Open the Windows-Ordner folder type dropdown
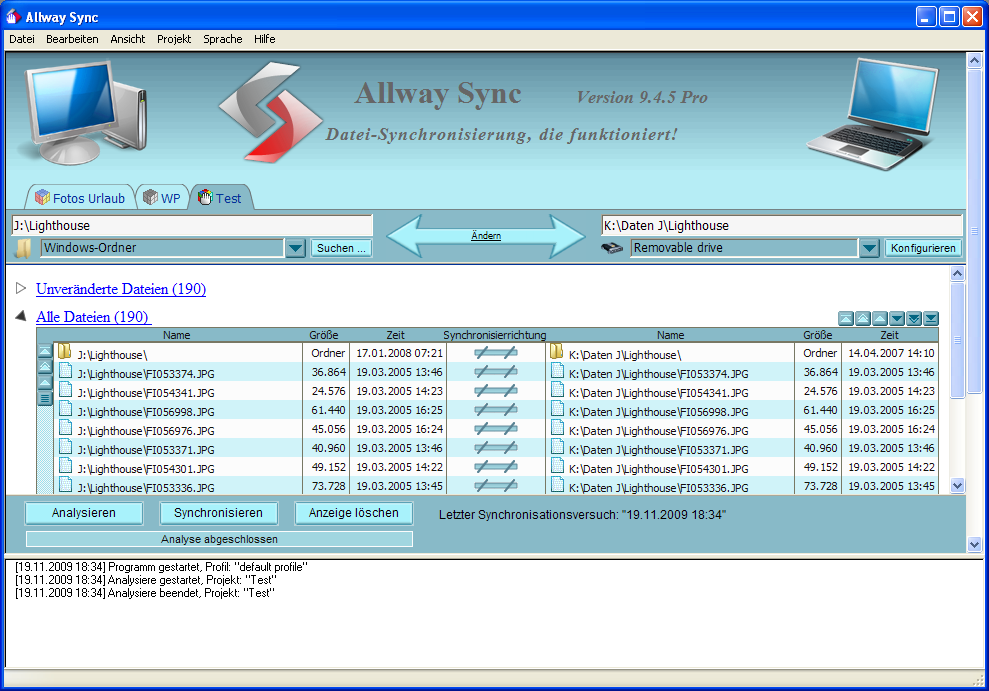Viewport: 989px width, 691px height. click(295, 248)
